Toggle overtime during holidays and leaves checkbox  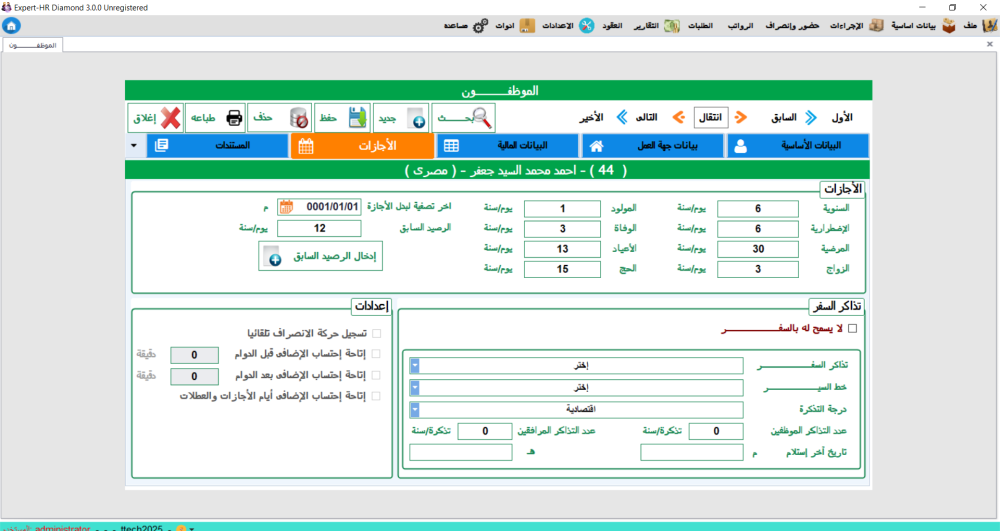coord(376,396)
